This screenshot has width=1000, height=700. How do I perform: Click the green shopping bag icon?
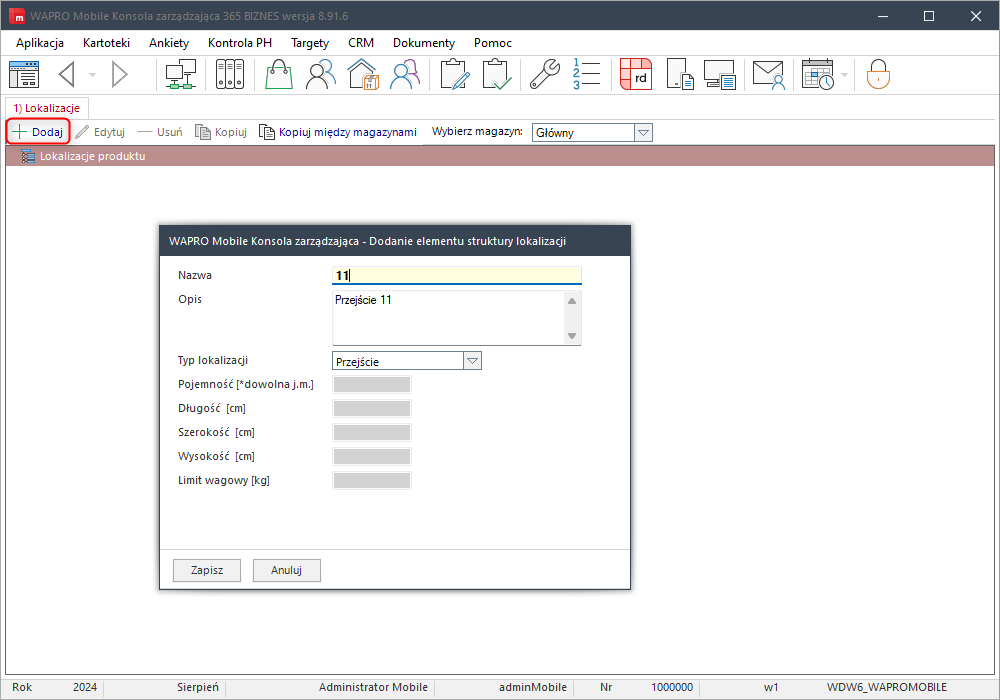point(279,75)
